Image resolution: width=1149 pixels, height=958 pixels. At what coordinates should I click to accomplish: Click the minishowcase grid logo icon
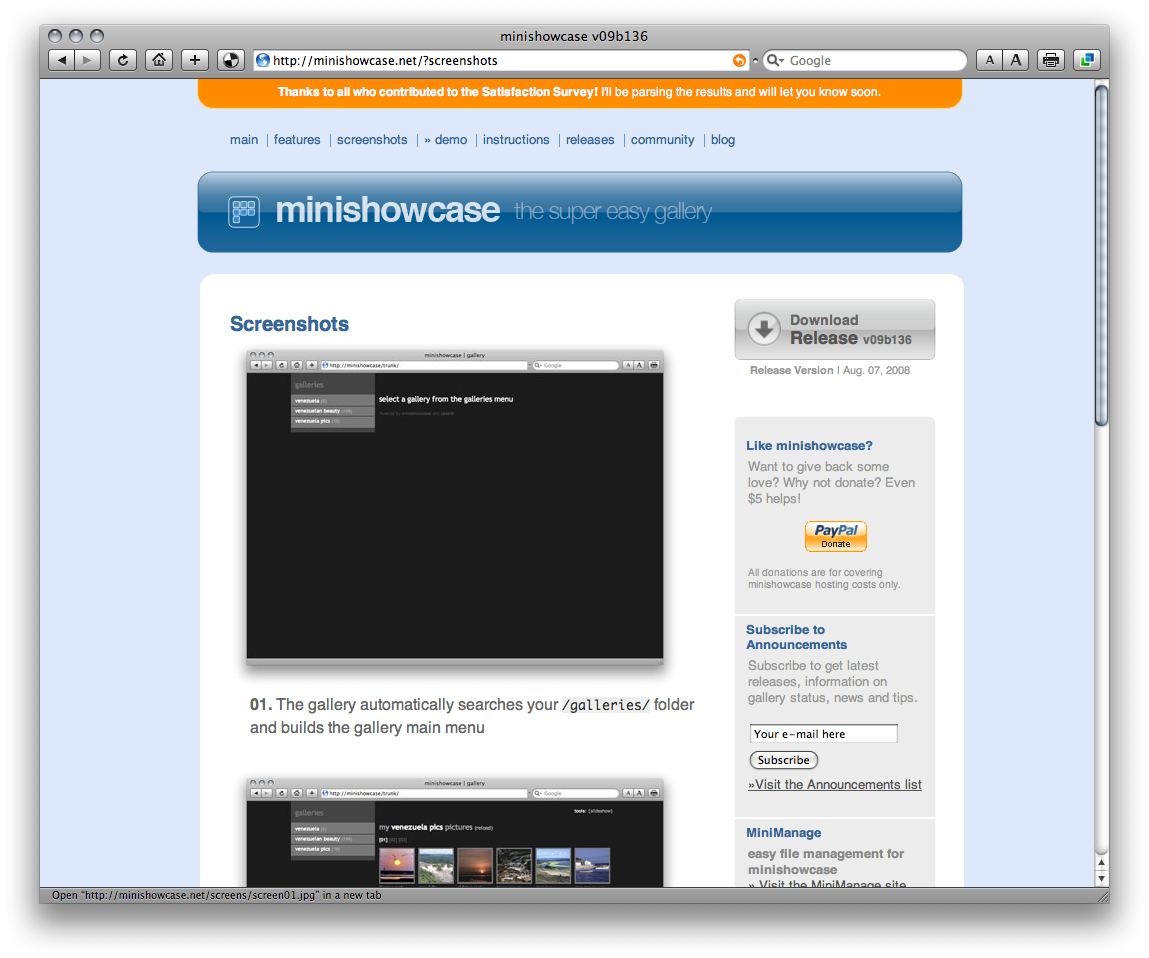(244, 212)
